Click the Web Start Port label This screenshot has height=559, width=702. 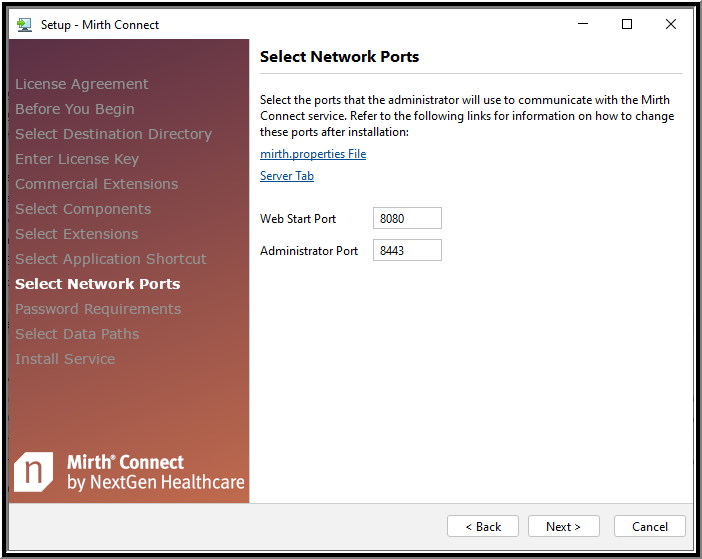(x=298, y=219)
